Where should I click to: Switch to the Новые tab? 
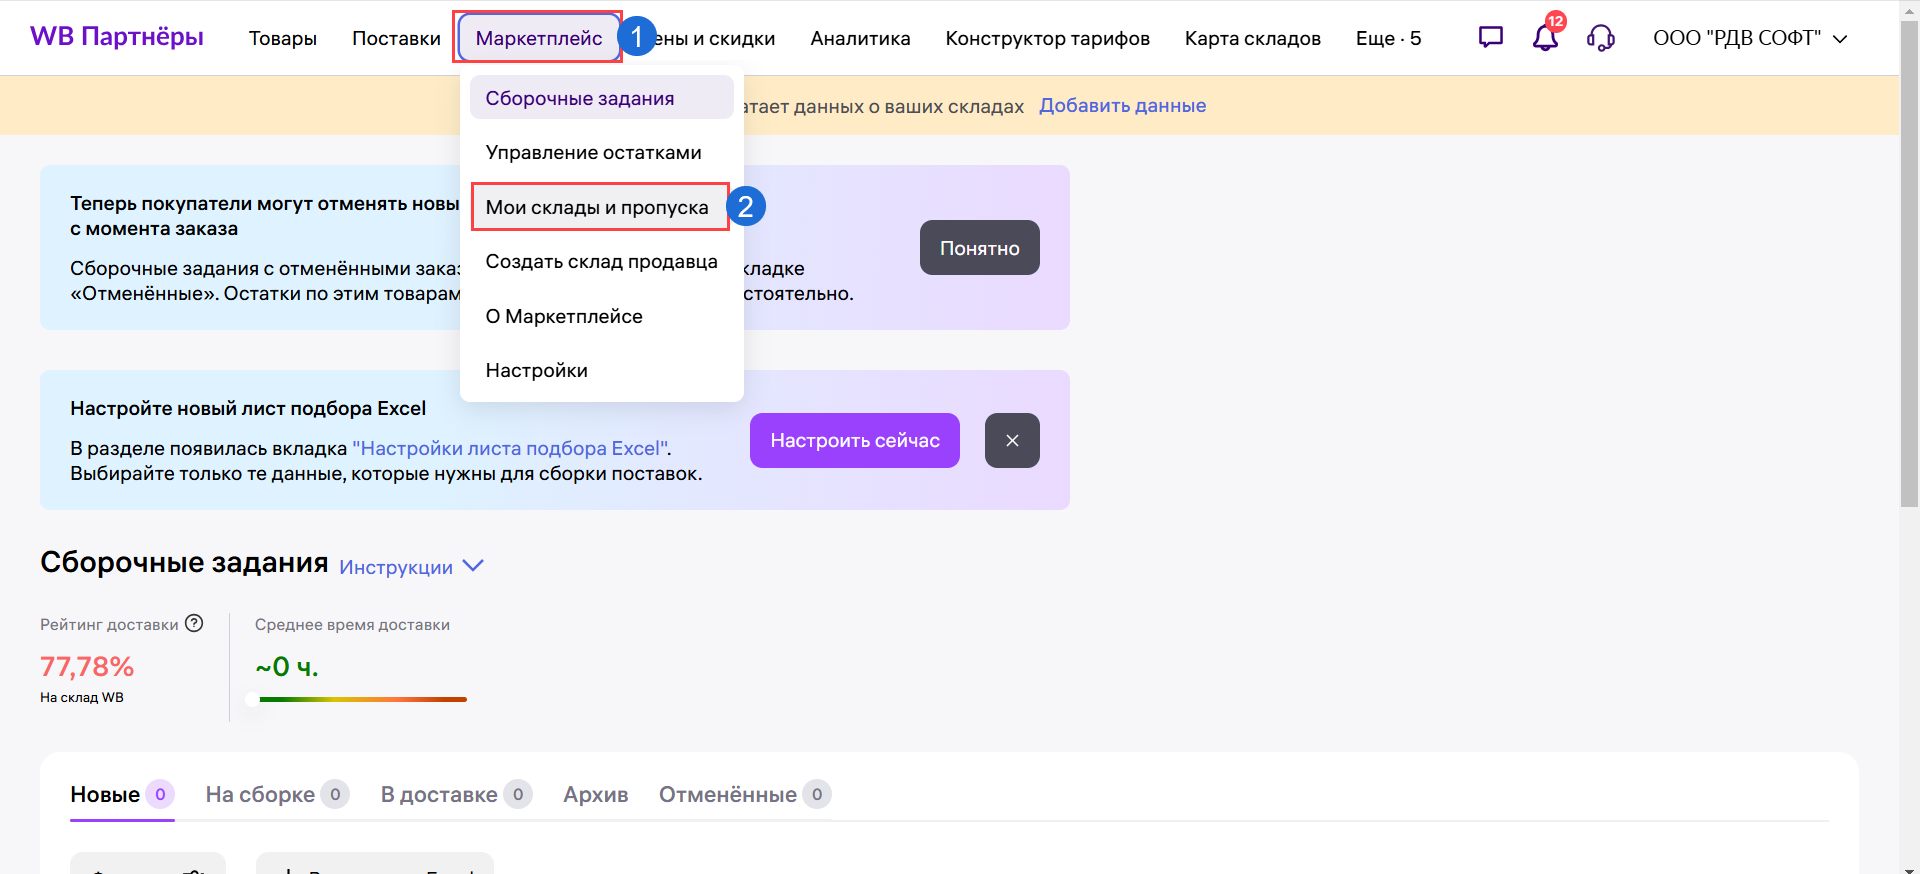click(x=122, y=795)
